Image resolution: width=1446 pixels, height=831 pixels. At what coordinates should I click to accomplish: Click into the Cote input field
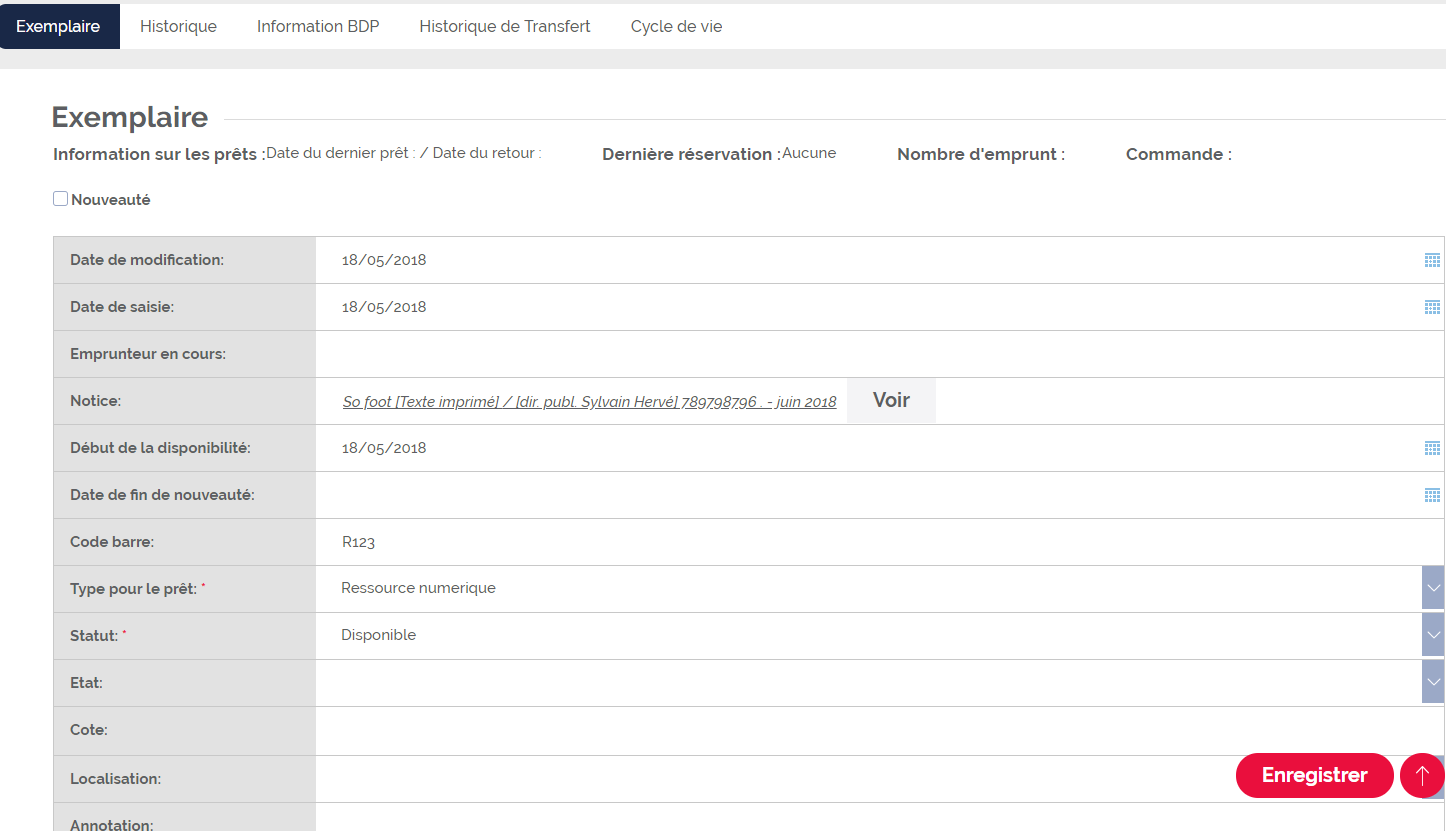point(880,730)
